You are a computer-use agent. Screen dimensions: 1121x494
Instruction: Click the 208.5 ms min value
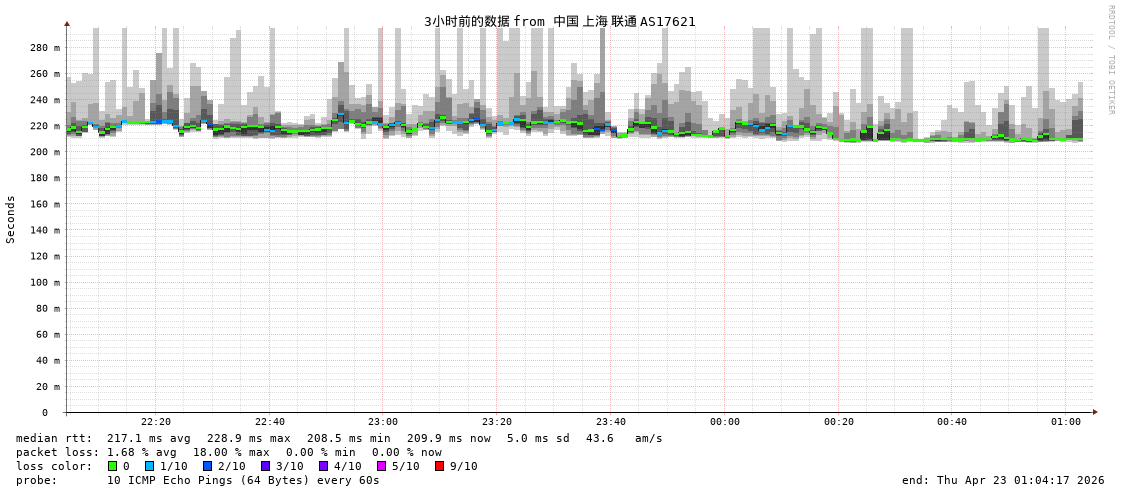pos(349,438)
